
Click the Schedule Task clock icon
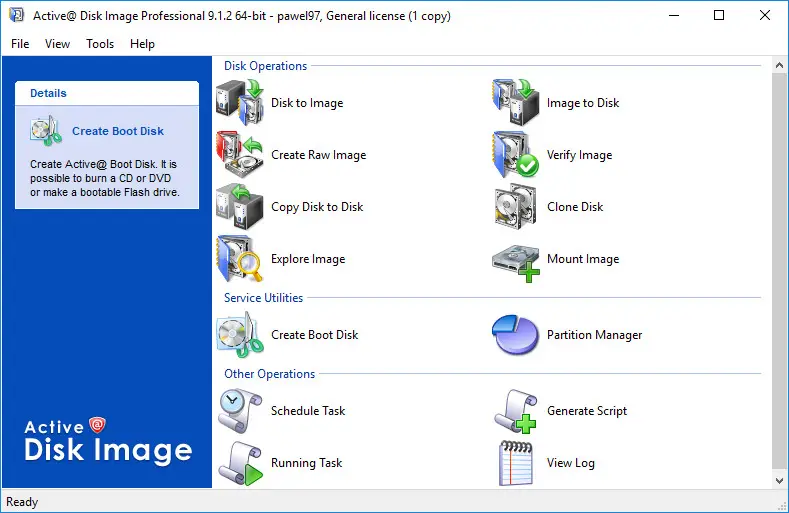point(240,411)
